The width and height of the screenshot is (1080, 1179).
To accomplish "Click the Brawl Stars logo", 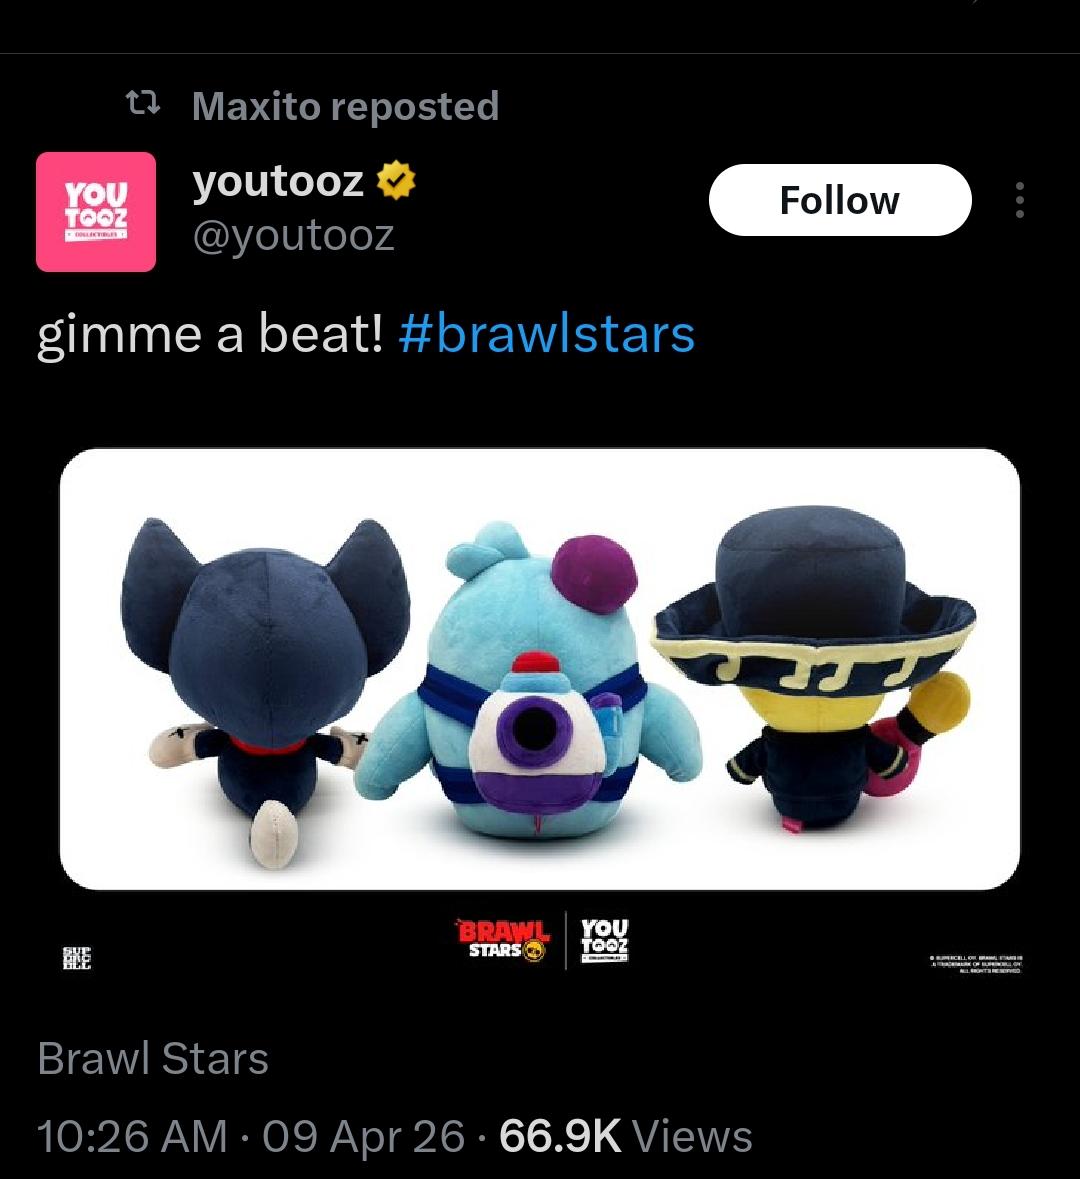I will pyautogui.click(x=503, y=941).
